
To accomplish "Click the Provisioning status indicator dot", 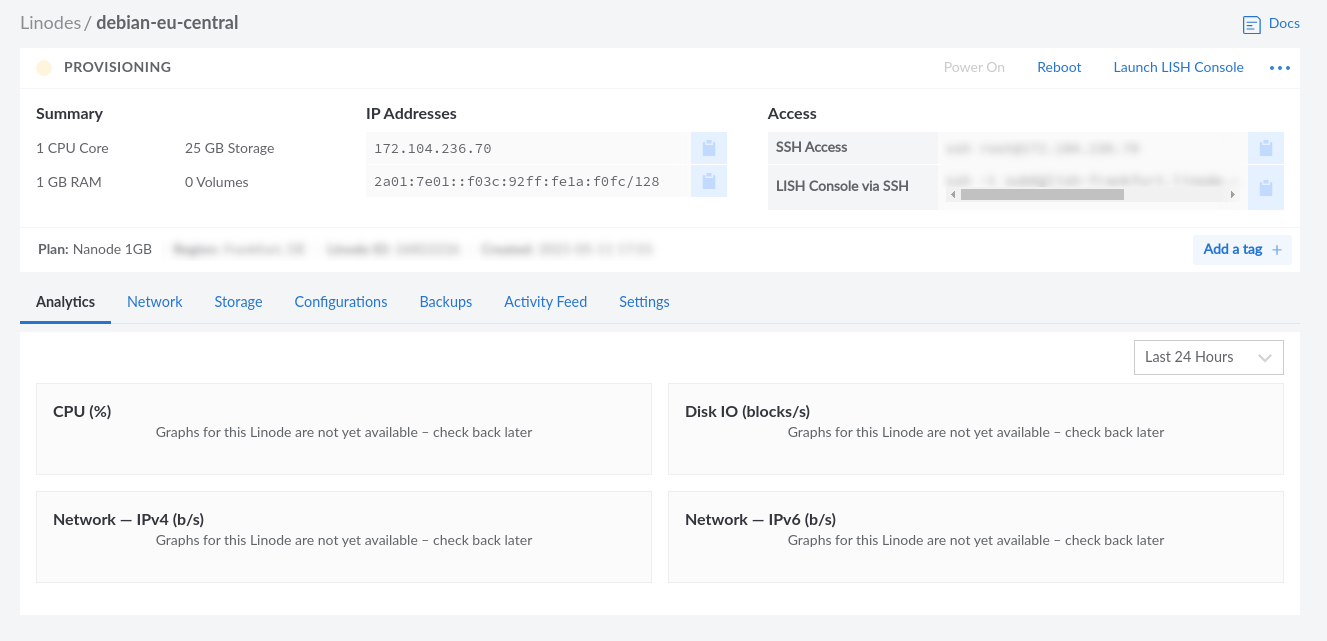I will point(44,67).
